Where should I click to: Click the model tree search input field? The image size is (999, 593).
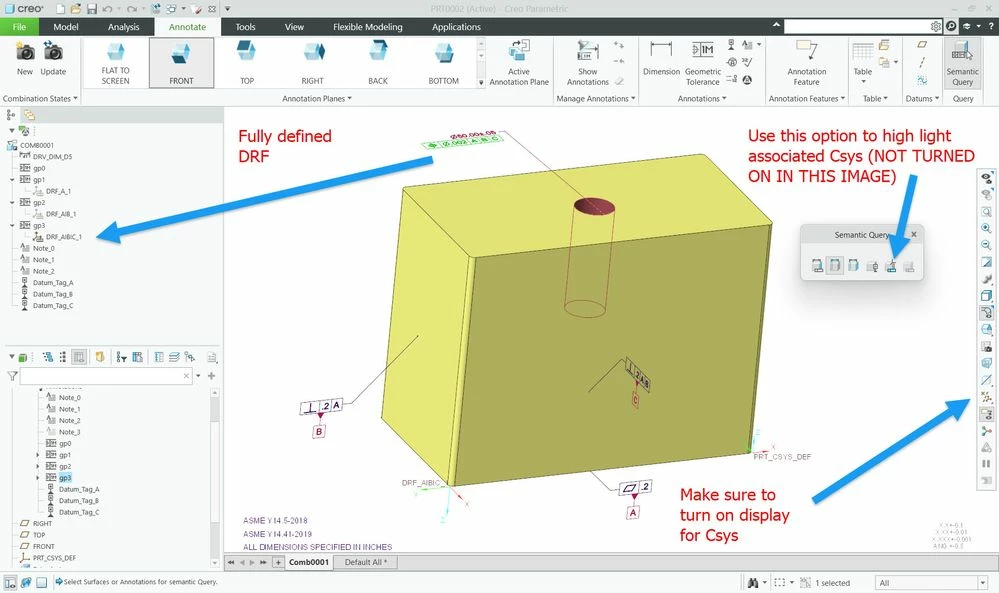pos(106,376)
